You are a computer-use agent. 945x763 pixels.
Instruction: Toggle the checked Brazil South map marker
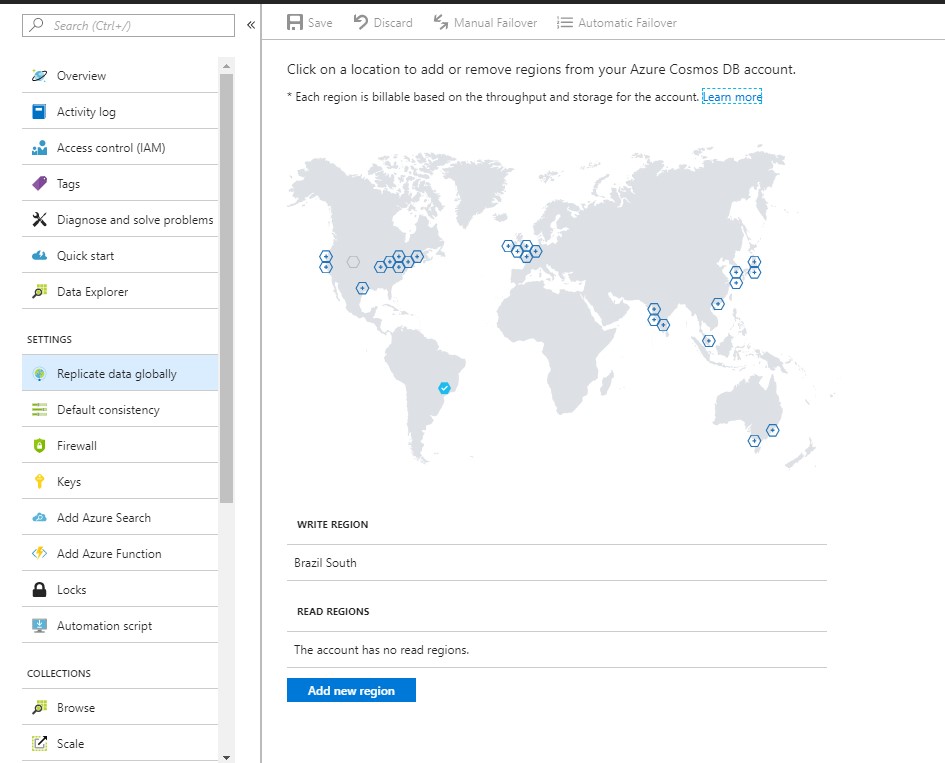click(444, 388)
